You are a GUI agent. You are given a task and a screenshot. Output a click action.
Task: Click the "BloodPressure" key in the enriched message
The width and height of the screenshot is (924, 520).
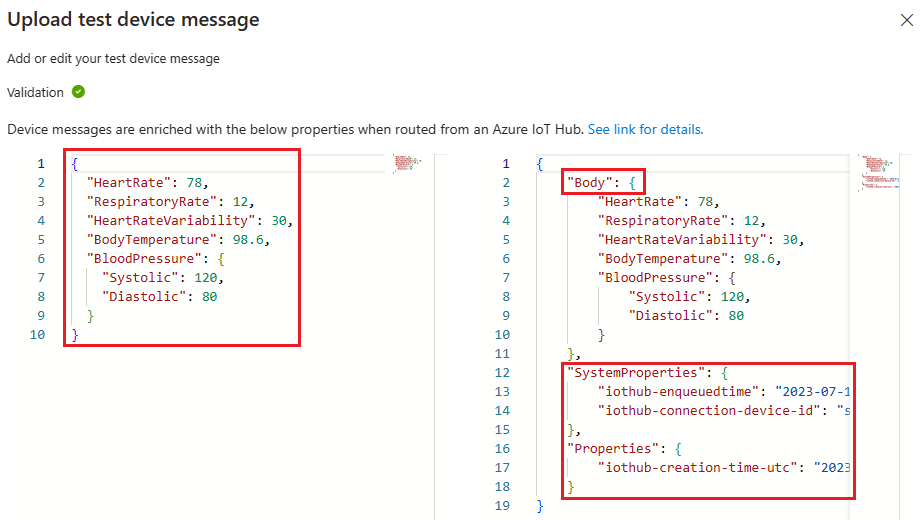coord(656,277)
